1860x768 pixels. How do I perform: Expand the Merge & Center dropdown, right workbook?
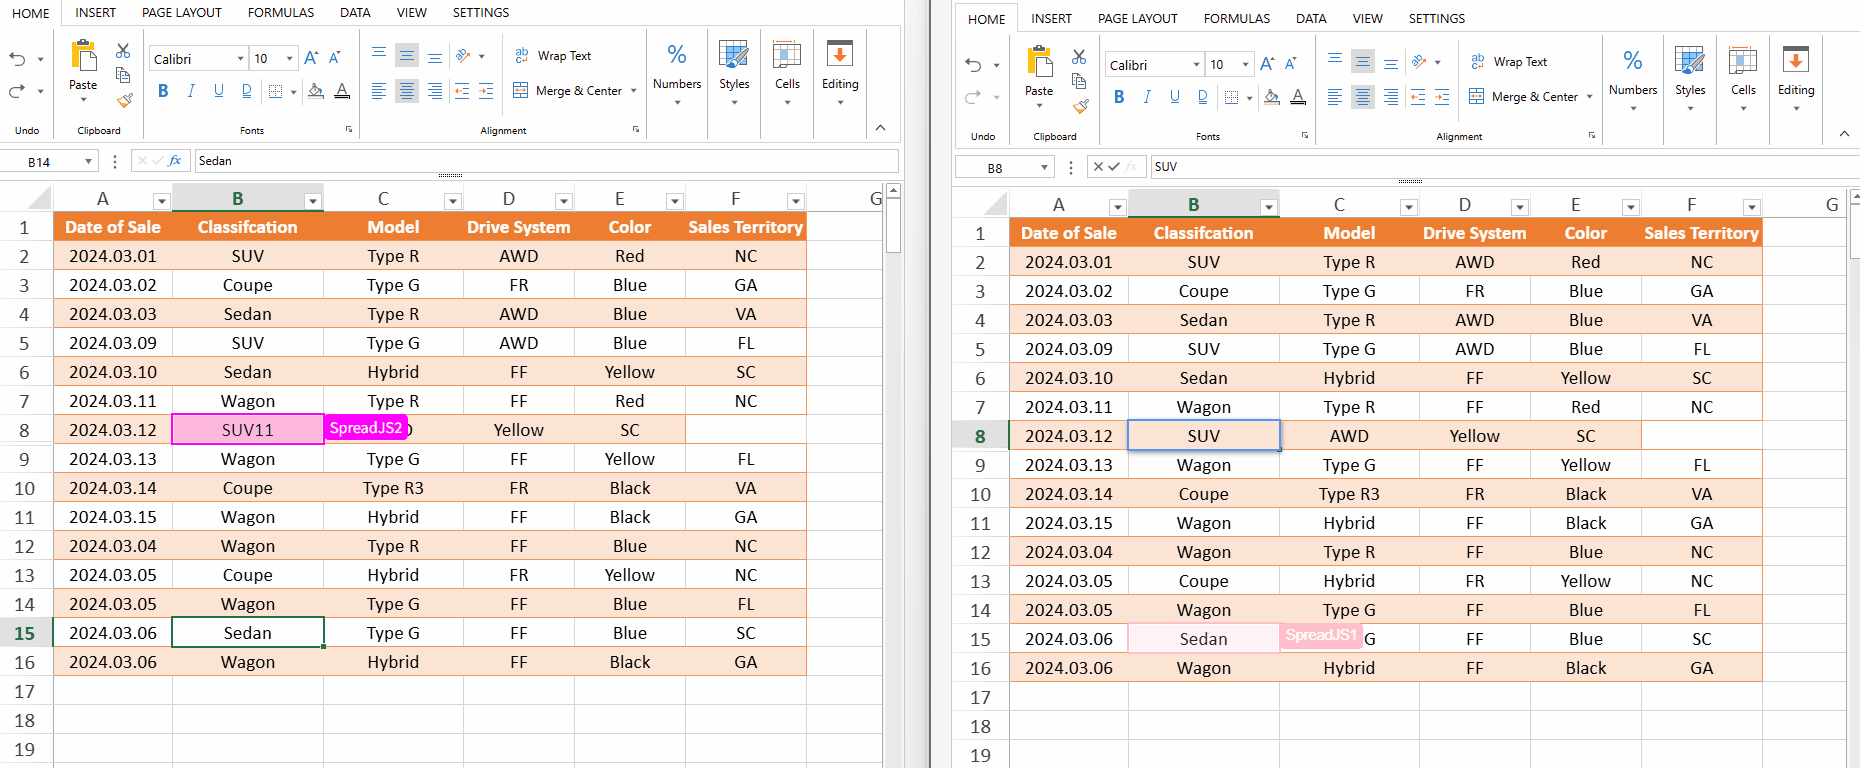1589,97
